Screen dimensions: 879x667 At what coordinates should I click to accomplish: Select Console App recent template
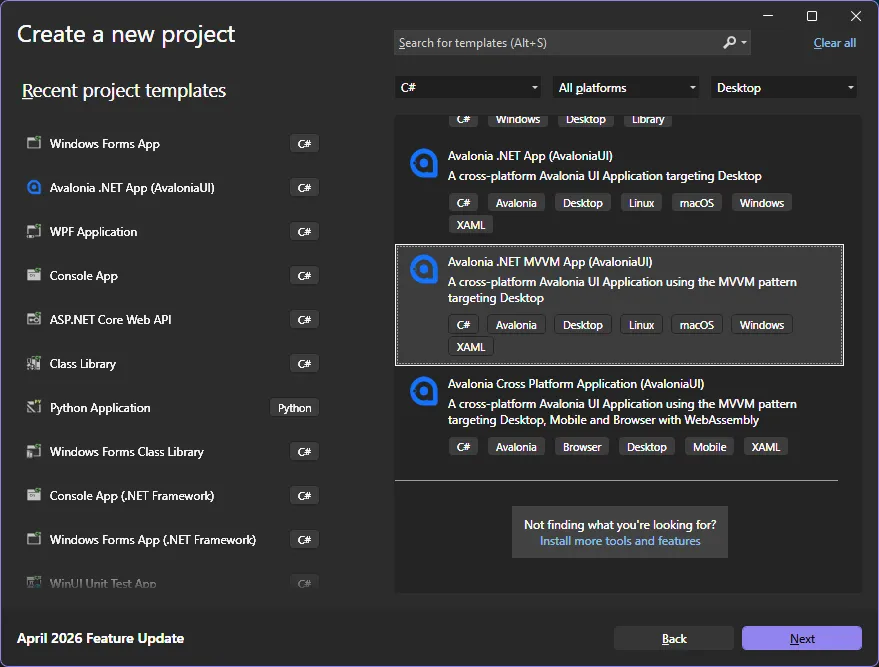[173, 276]
